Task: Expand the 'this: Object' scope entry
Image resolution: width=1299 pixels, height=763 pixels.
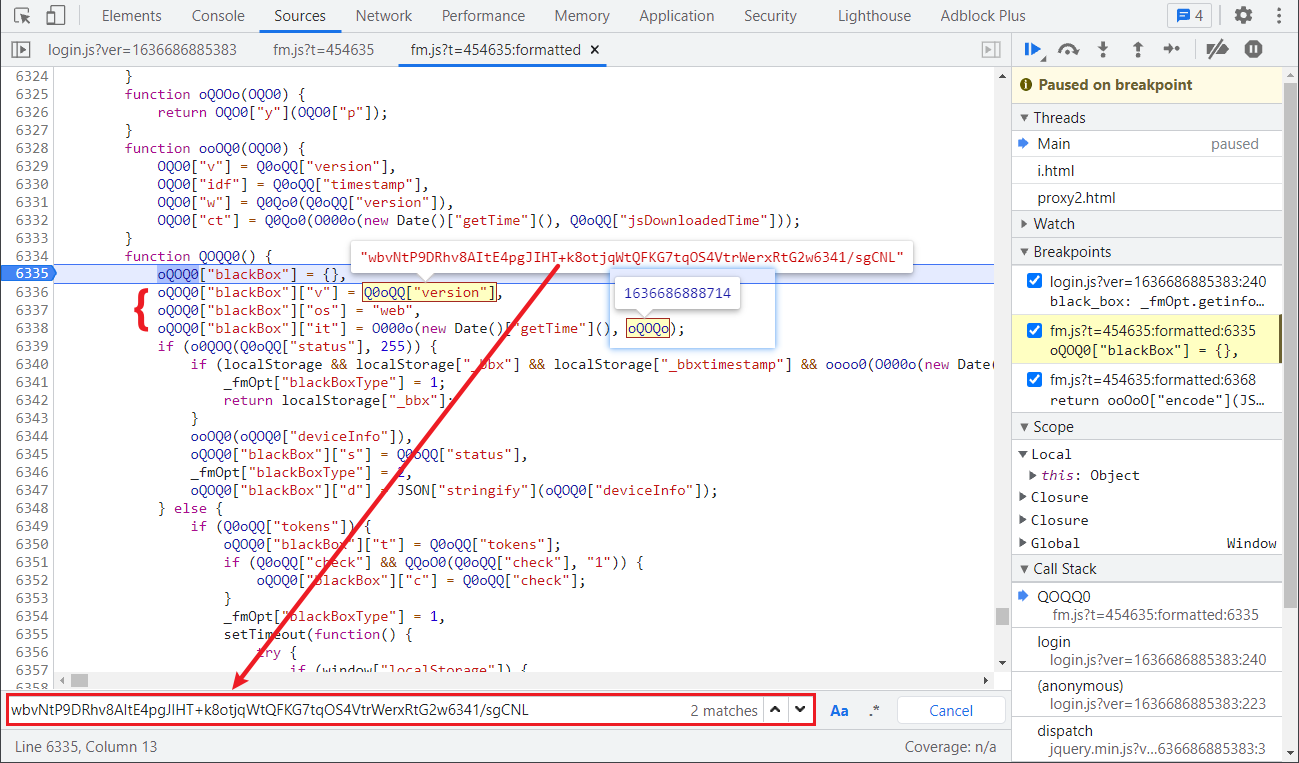Action: [x=1034, y=476]
